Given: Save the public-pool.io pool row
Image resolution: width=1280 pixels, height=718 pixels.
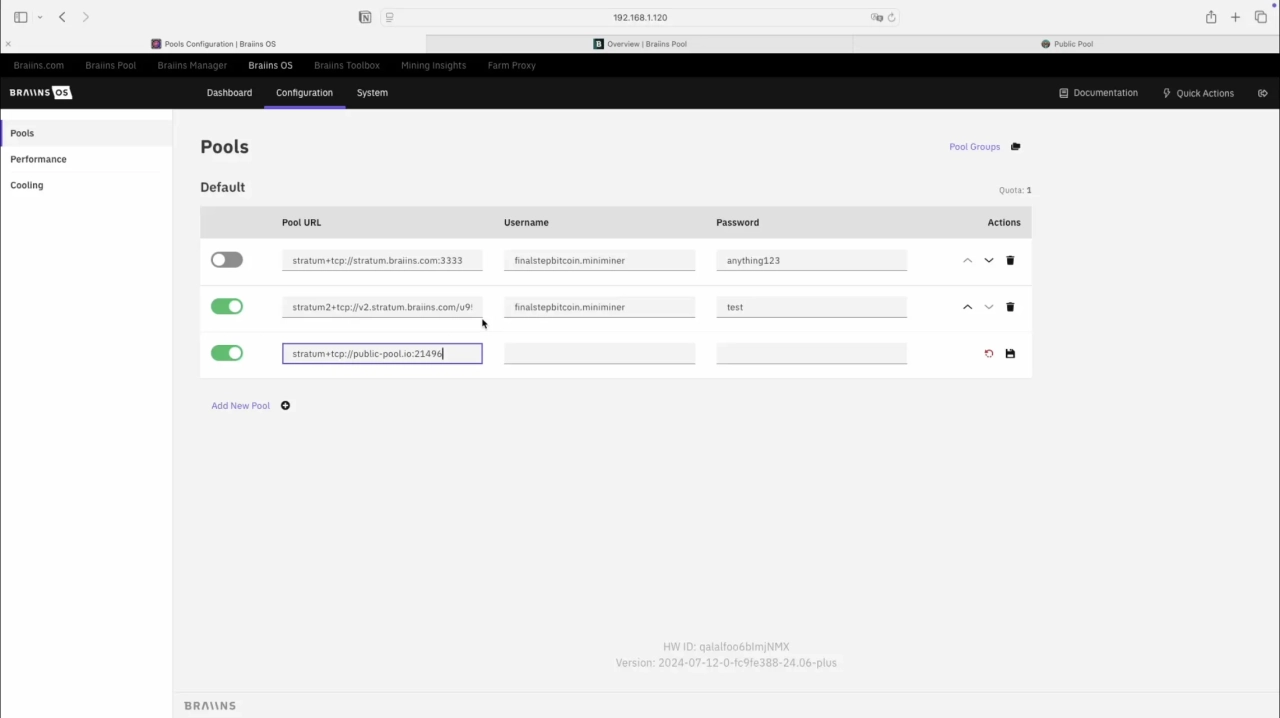Looking at the screenshot, I should click(1010, 354).
